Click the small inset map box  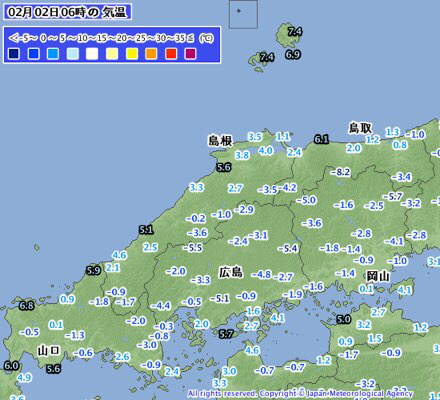(x=243, y=14)
